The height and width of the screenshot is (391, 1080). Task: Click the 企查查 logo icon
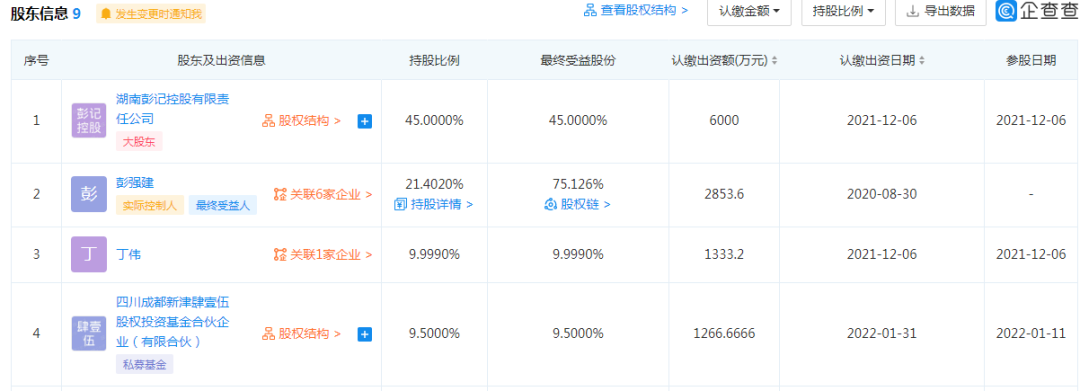1006,11
